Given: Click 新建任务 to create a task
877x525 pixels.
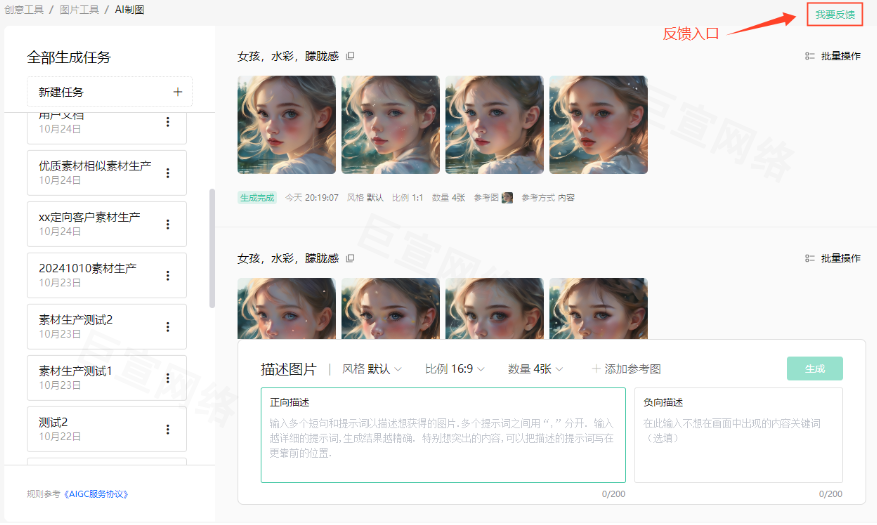Looking at the screenshot, I should coord(110,92).
